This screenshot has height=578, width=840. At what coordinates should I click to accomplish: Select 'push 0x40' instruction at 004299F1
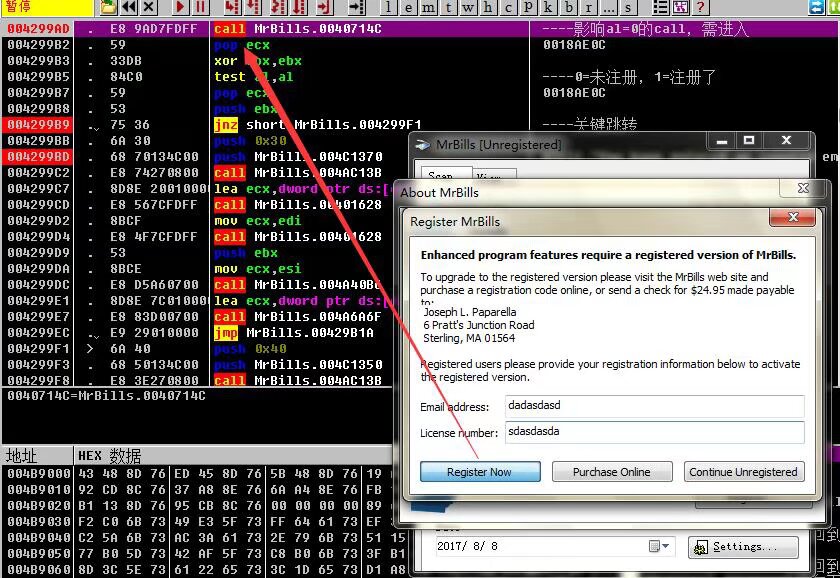pyautogui.click(x=250, y=349)
